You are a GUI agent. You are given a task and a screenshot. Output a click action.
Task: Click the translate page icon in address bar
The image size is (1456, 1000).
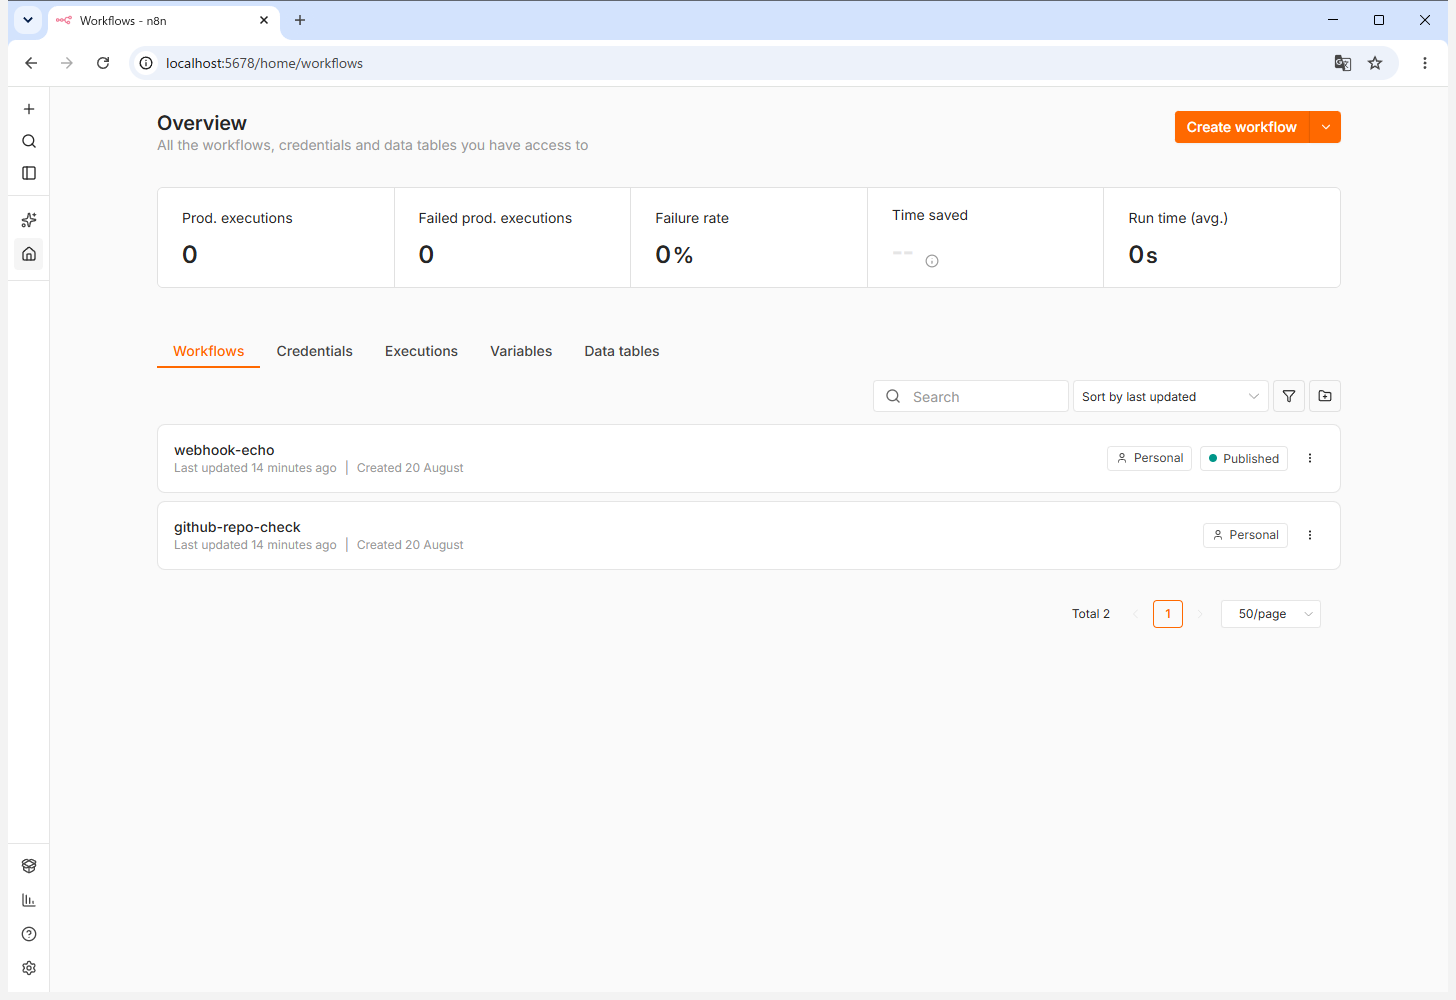click(1343, 63)
